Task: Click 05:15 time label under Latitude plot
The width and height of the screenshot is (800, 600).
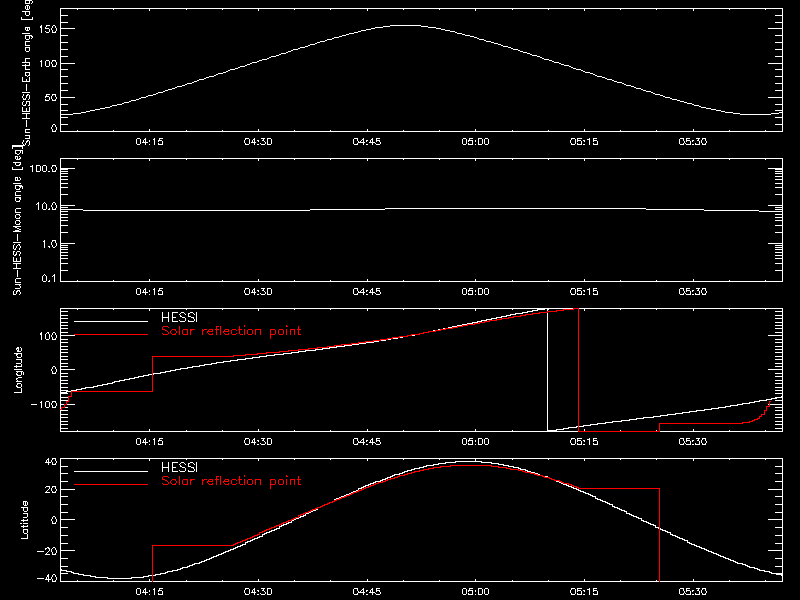Action: tap(584, 592)
